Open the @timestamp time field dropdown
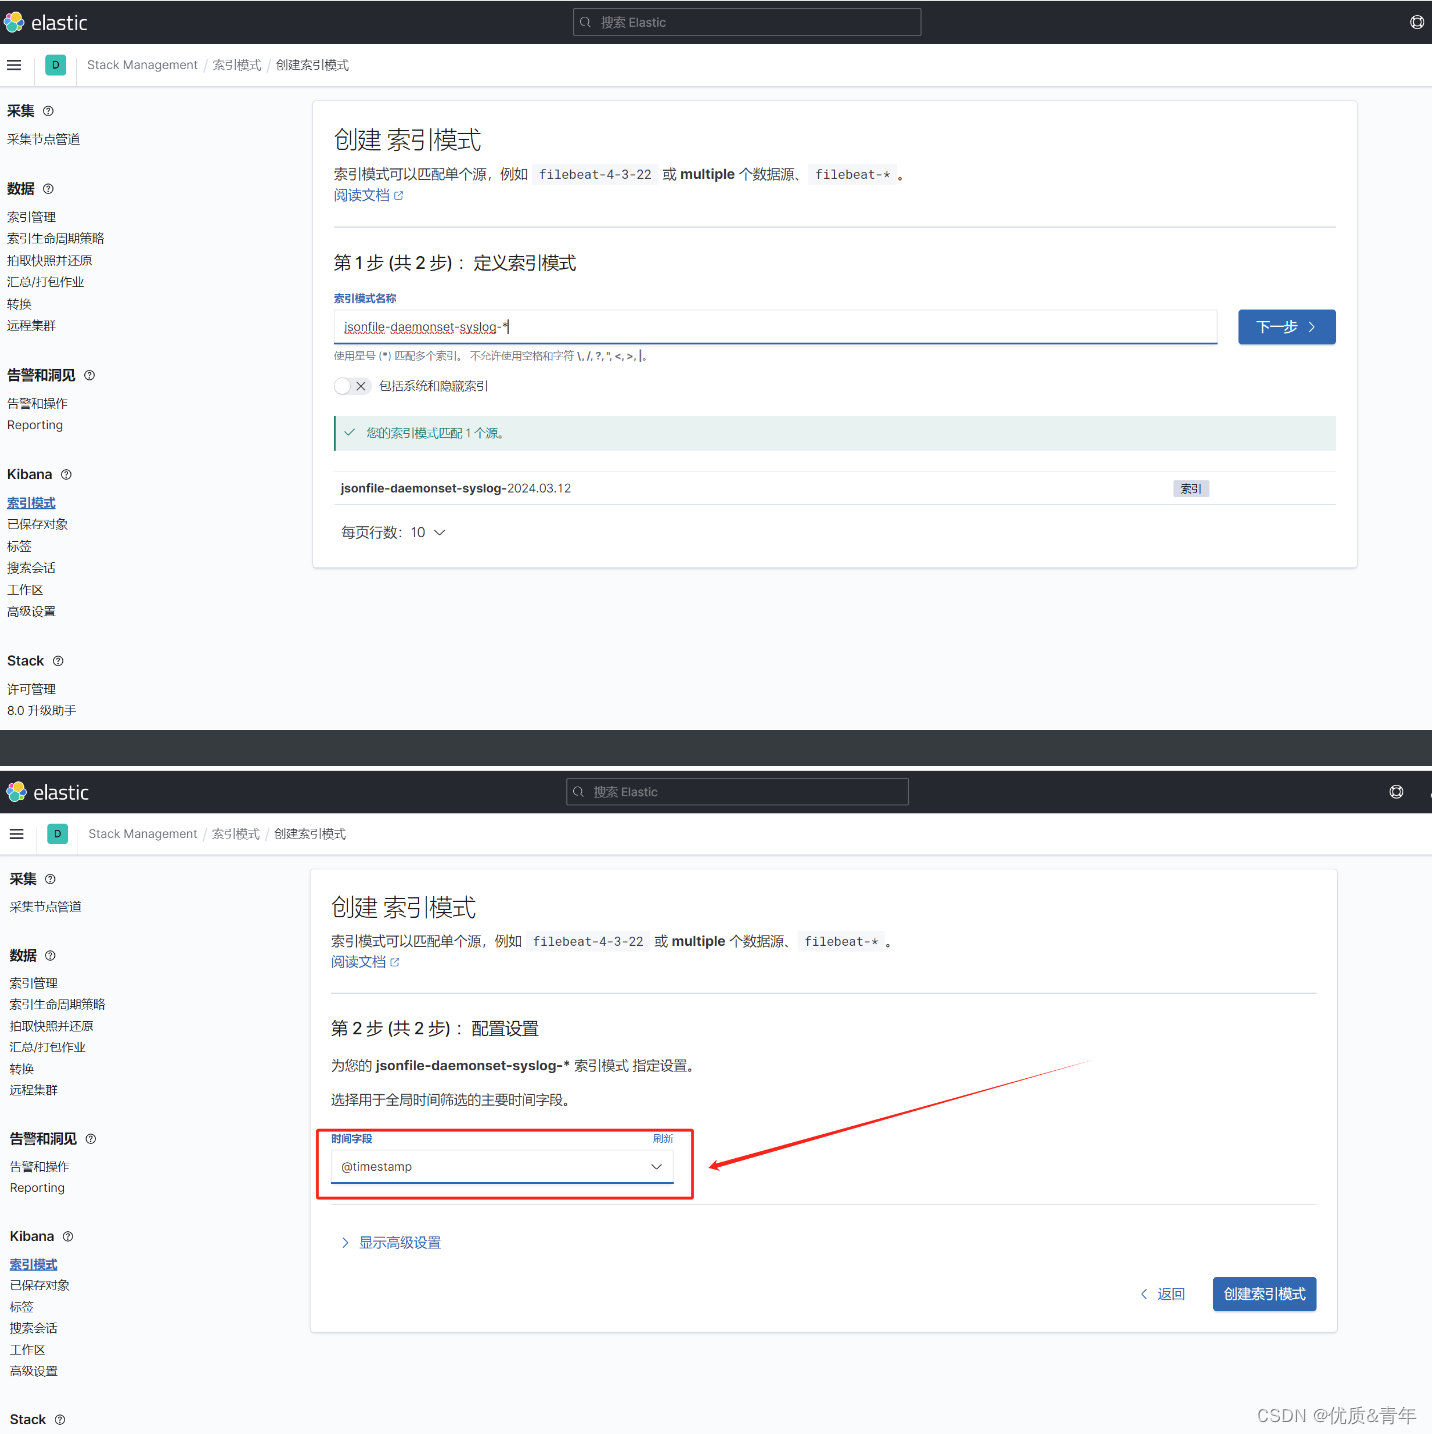 click(502, 1167)
